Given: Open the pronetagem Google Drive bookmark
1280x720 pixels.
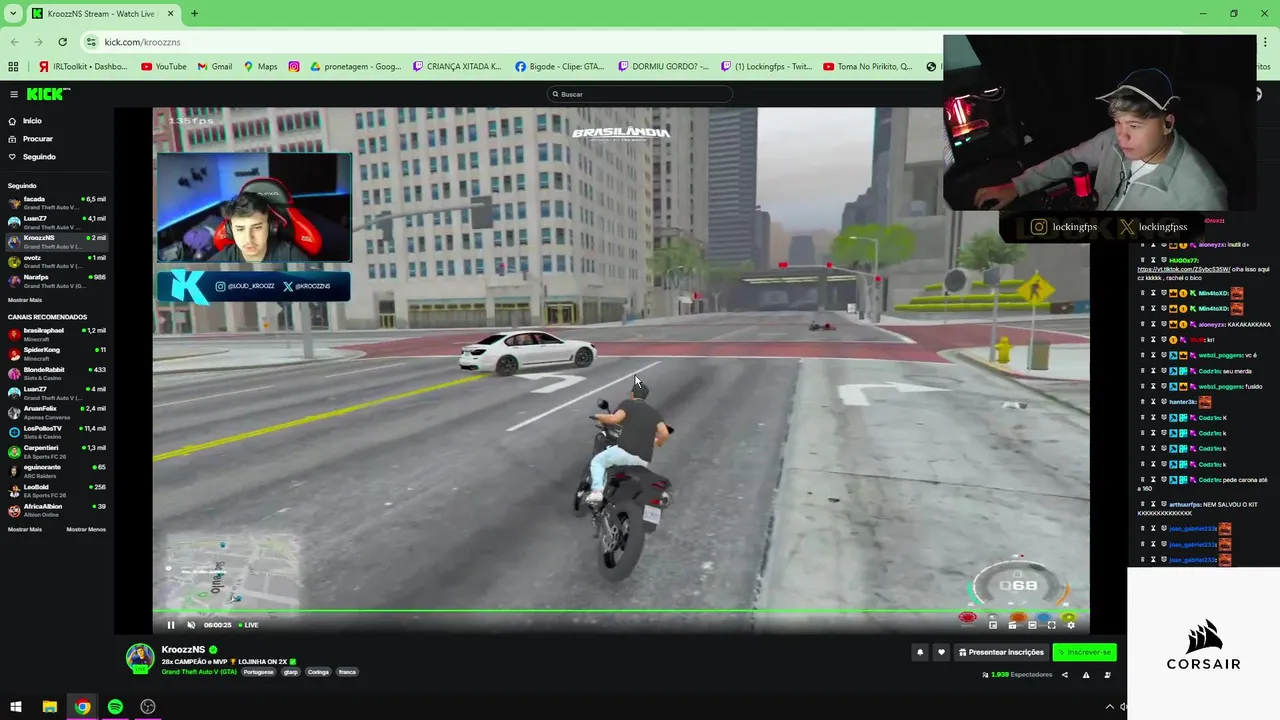Looking at the screenshot, I should (x=356, y=67).
